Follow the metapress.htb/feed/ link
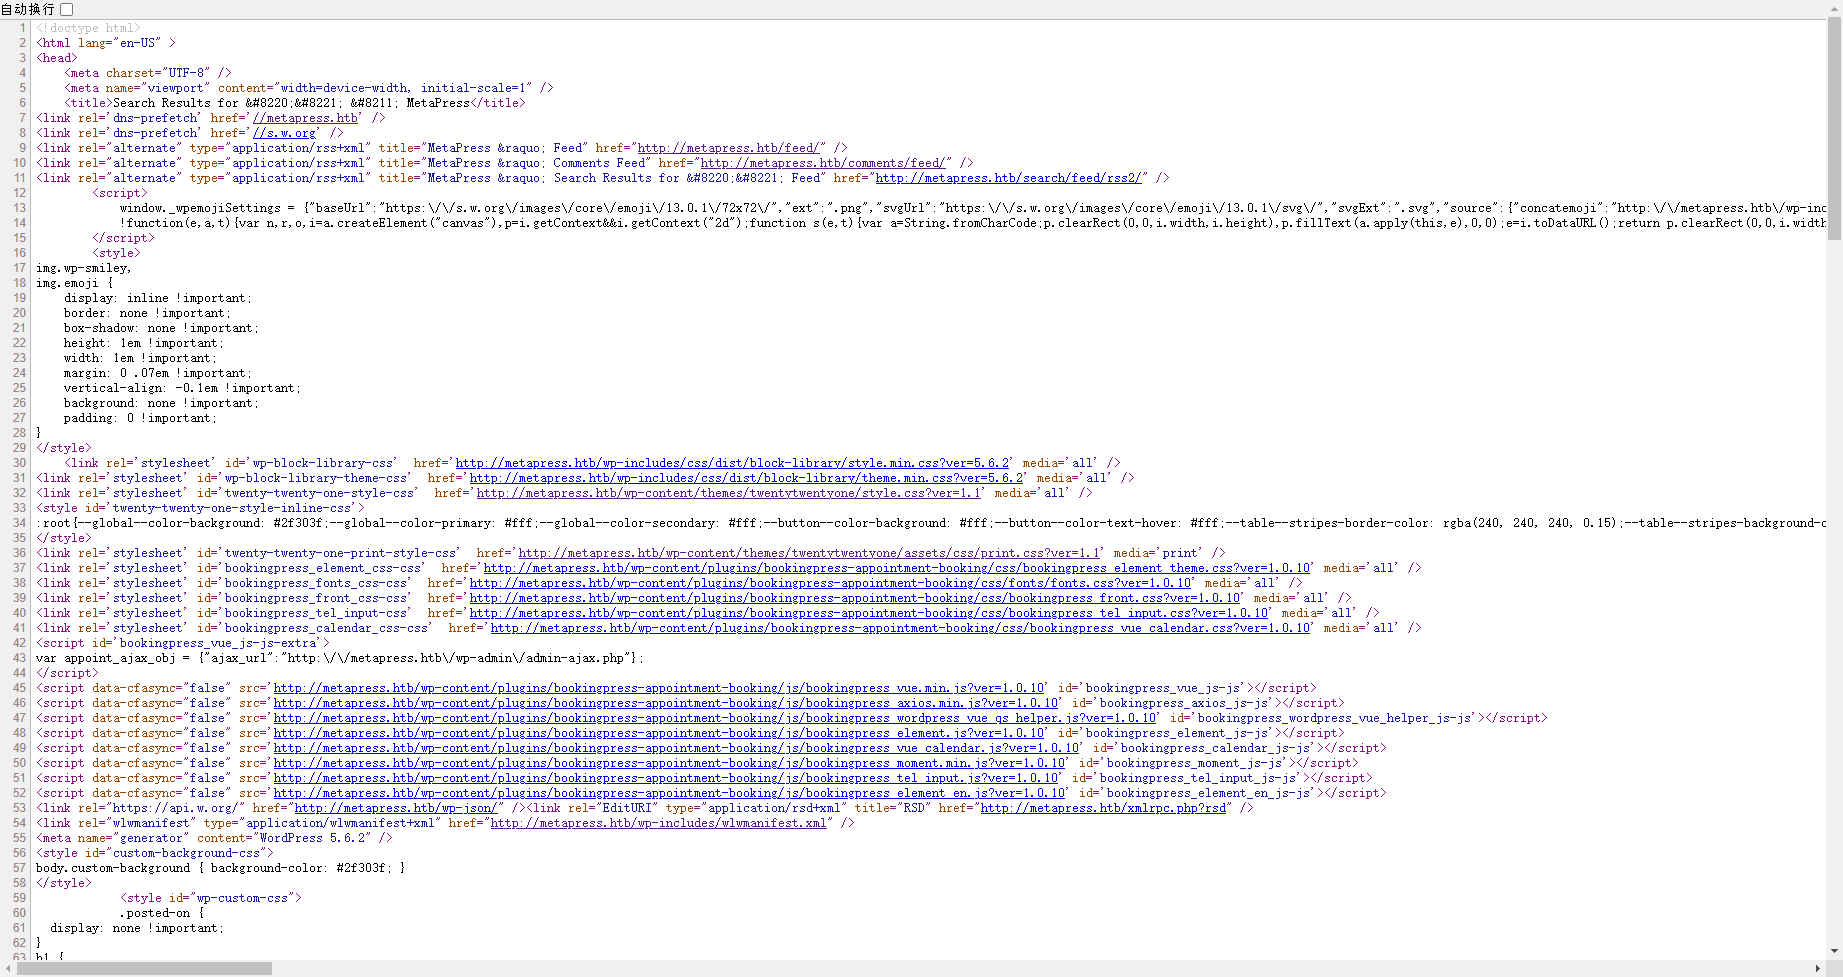The height and width of the screenshot is (977, 1843). tap(731, 148)
